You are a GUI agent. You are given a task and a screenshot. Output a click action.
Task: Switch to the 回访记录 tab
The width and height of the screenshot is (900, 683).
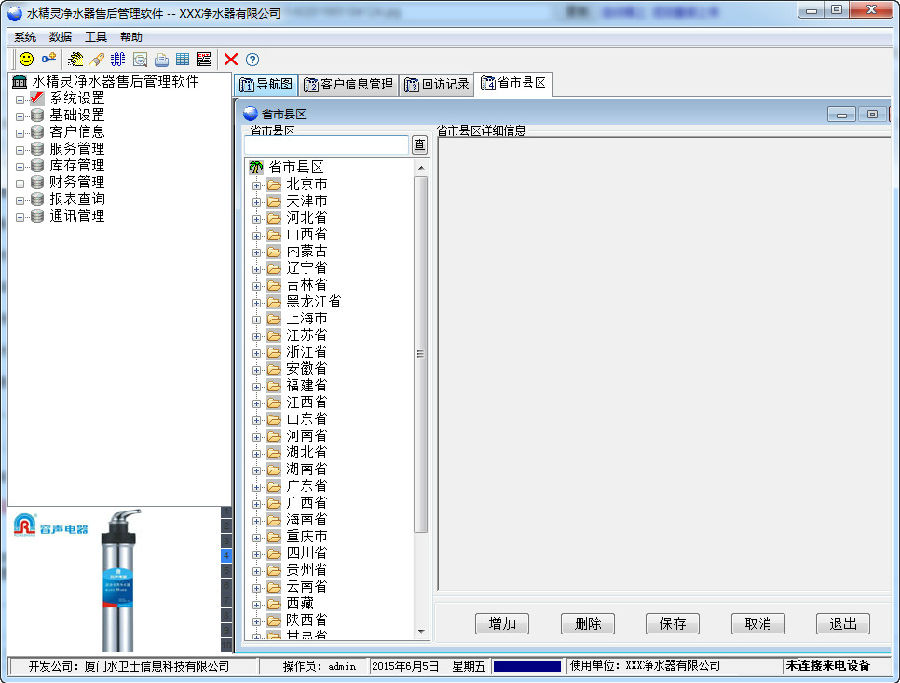pyautogui.click(x=437, y=84)
